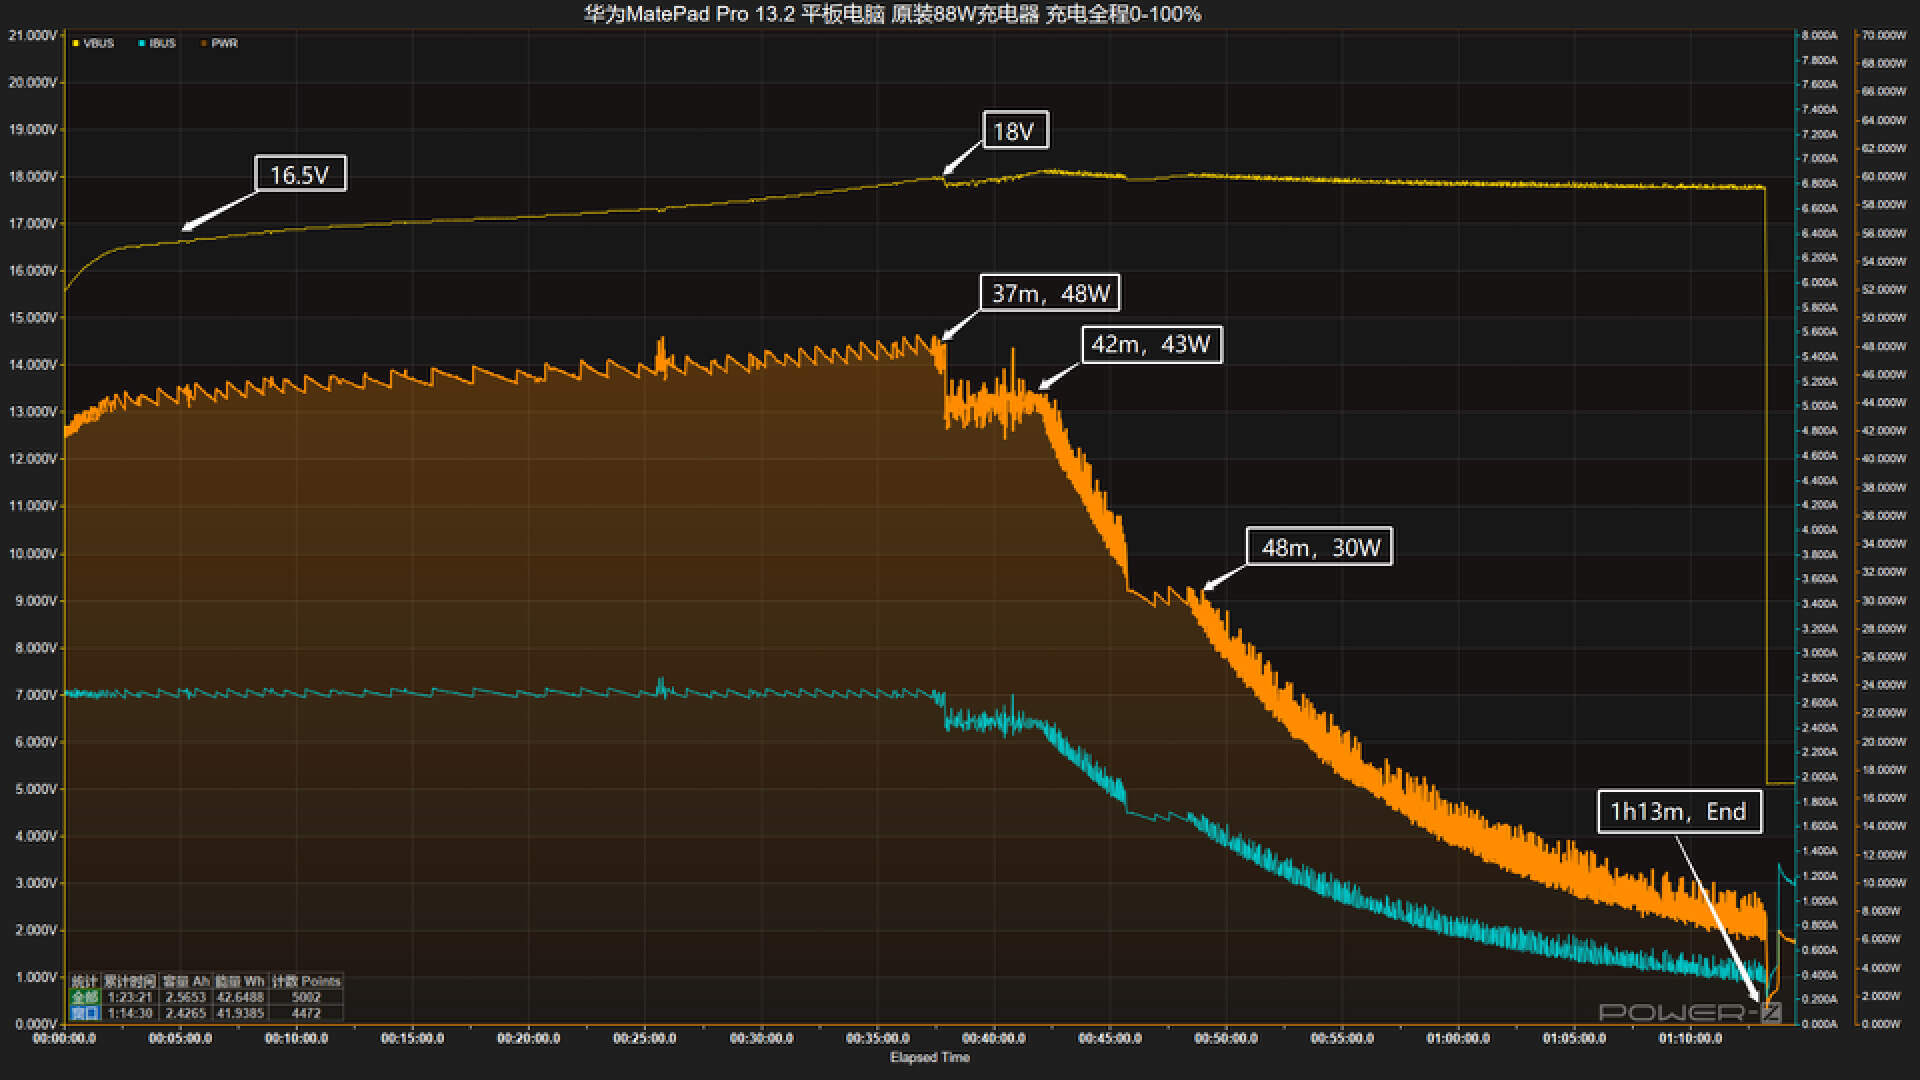Click the 7.000V voltage axis label
Screen dimensions: 1920x1080
click(x=35, y=694)
